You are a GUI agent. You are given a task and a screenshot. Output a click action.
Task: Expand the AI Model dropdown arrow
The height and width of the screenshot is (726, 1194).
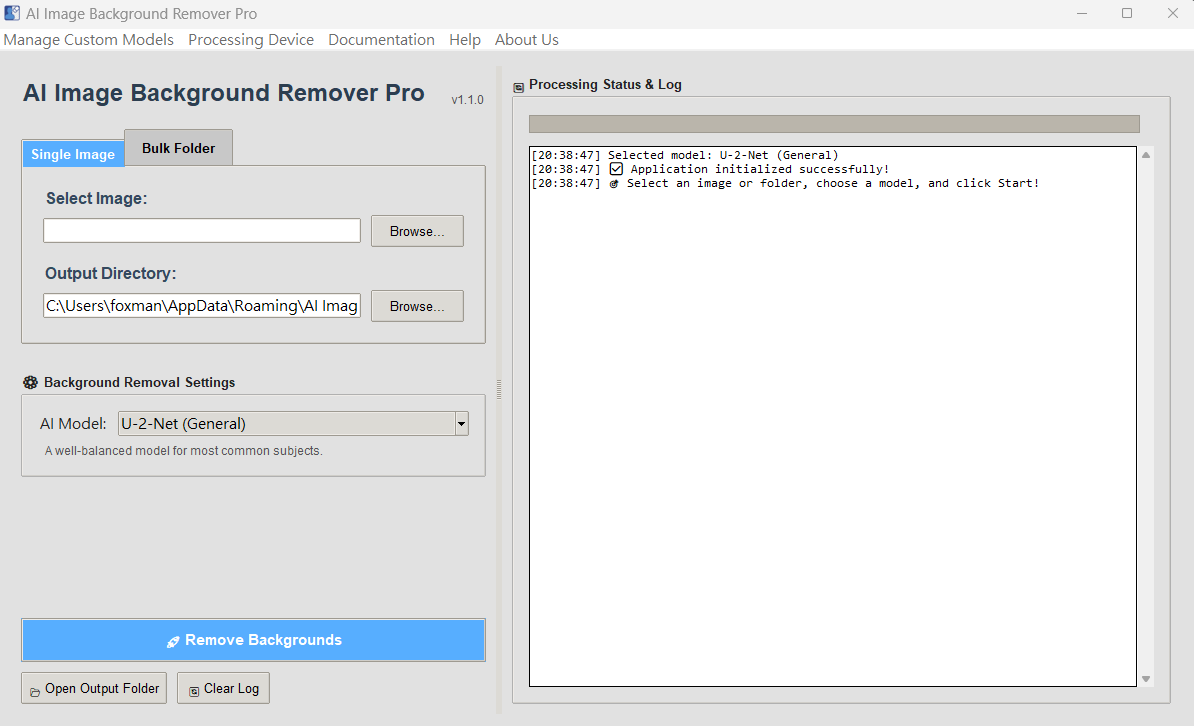pyautogui.click(x=461, y=424)
